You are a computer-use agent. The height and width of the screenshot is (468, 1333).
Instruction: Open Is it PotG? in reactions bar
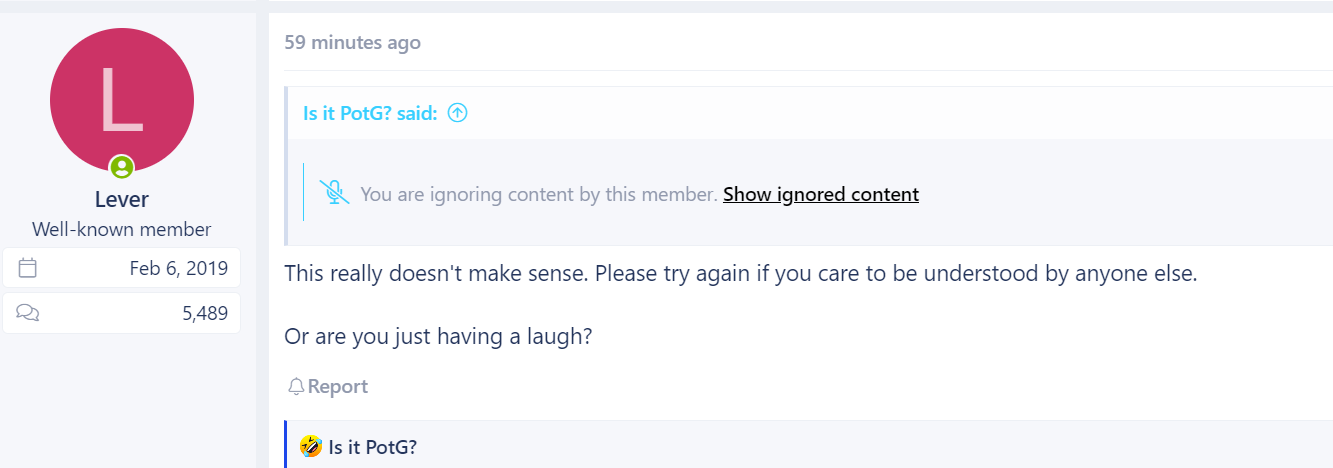click(x=372, y=447)
